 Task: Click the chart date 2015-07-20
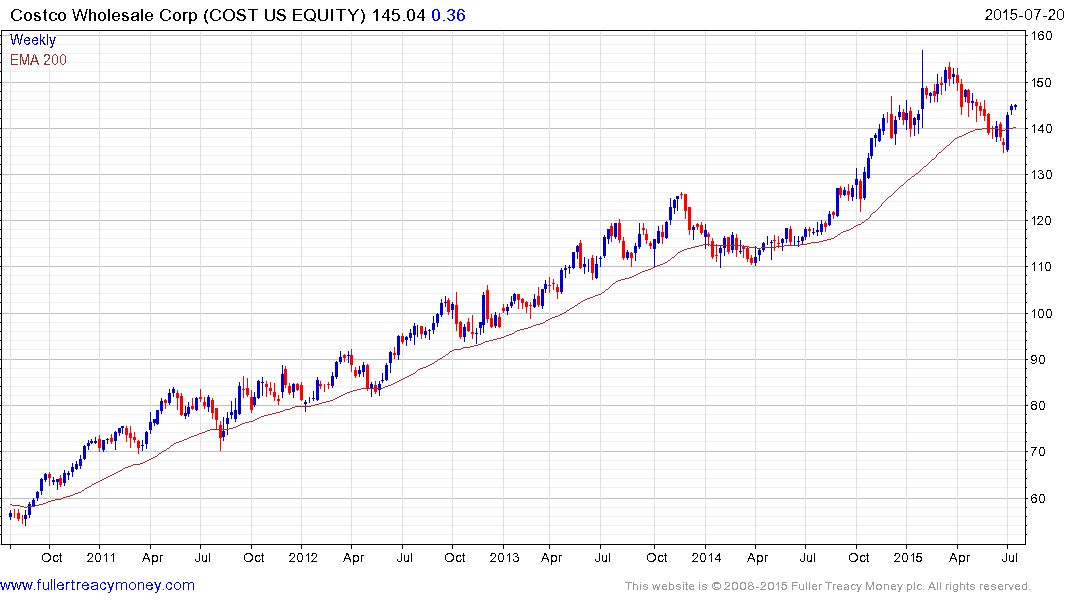coord(1024,14)
